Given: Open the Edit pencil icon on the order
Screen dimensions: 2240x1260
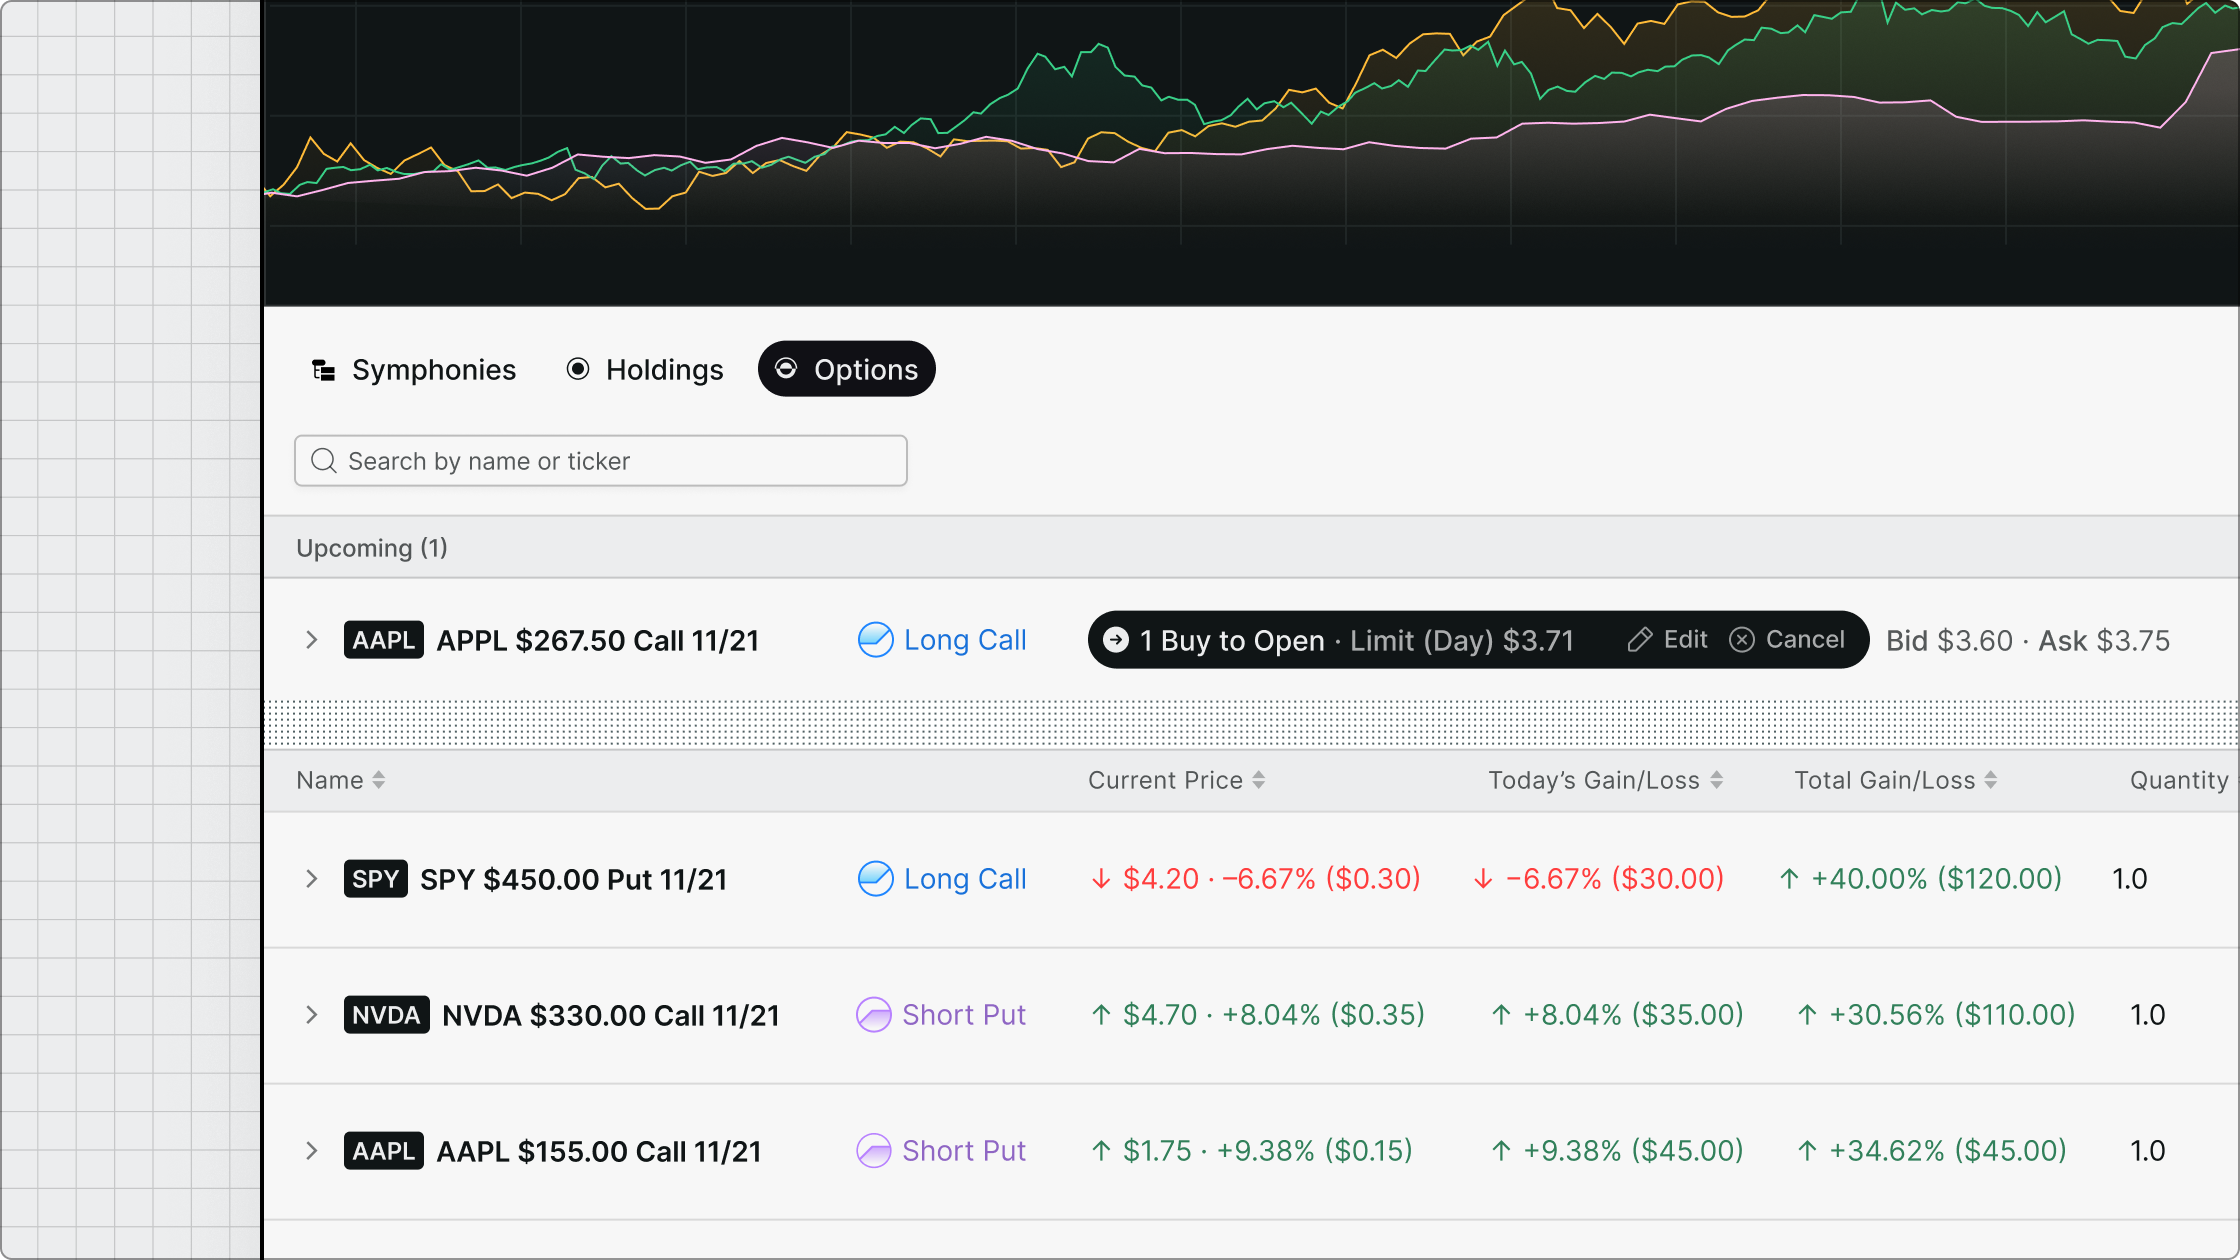Looking at the screenshot, I should pyautogui.click(x=1641, y=639).
